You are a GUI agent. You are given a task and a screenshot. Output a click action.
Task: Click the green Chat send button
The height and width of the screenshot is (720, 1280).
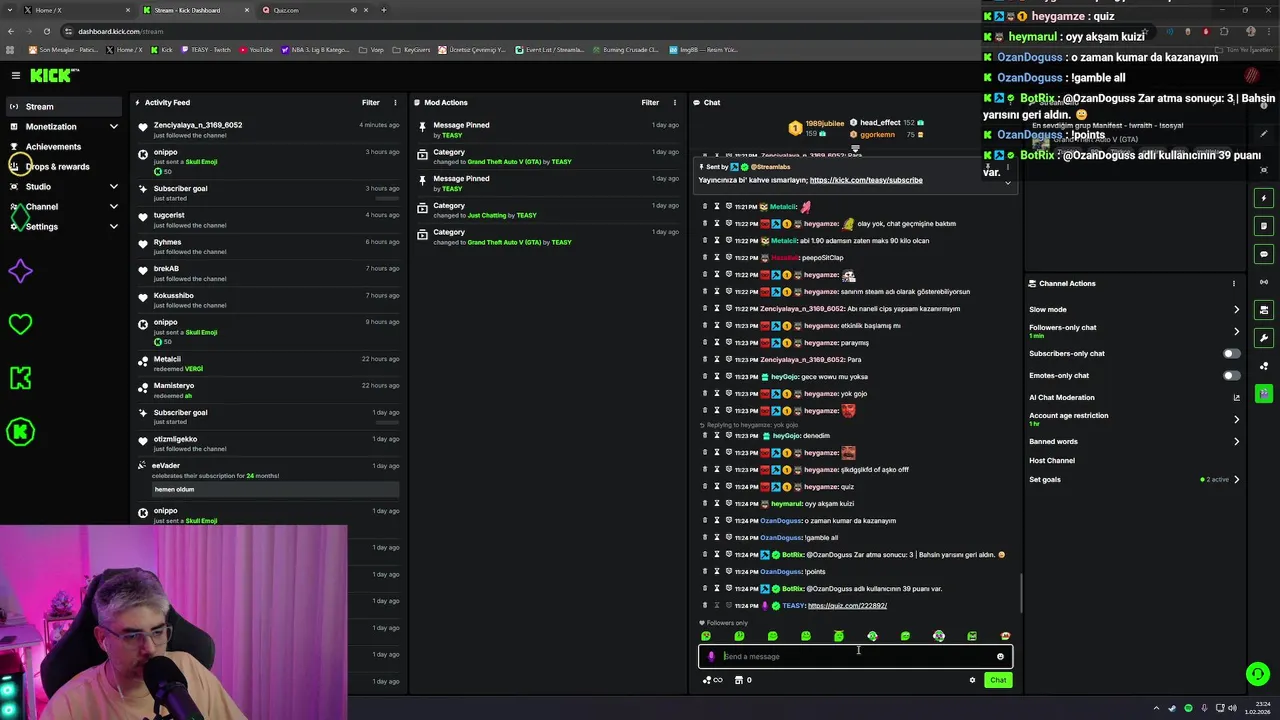998,680
